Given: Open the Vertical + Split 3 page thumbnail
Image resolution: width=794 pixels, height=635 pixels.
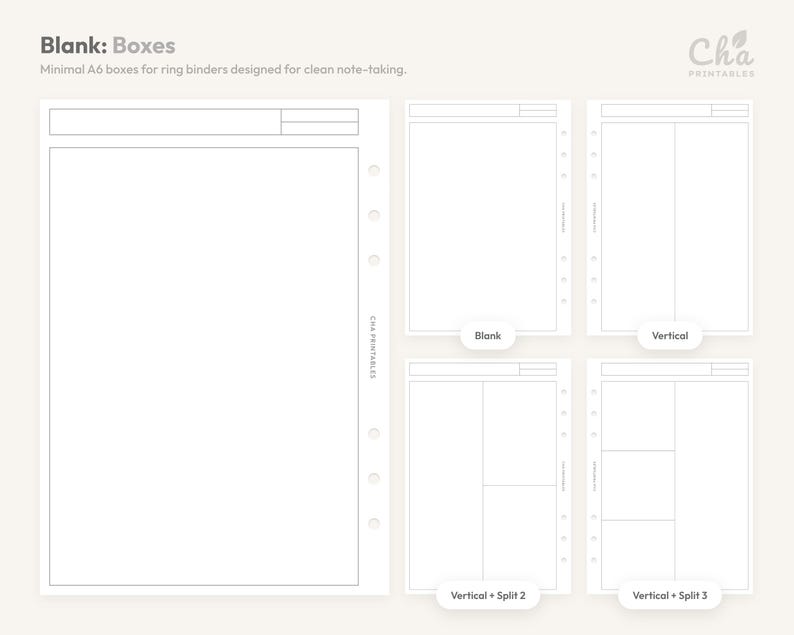Looking at the screenshot, I should [669, 477].
